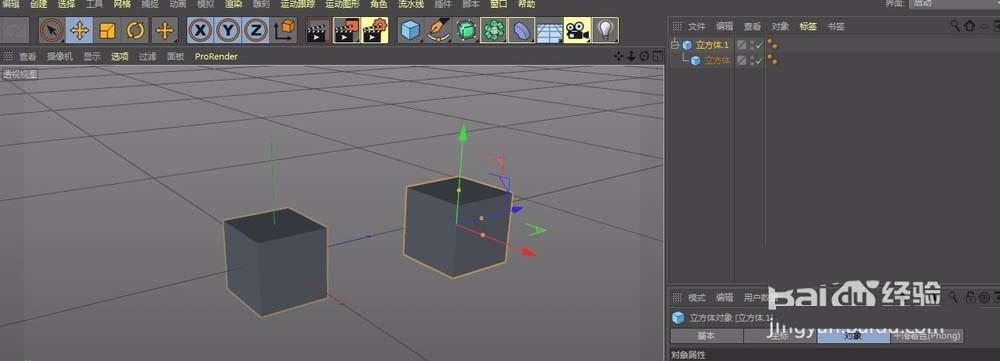Activate the Rotate tool
1000x361 pixels.
click(135, 31)
